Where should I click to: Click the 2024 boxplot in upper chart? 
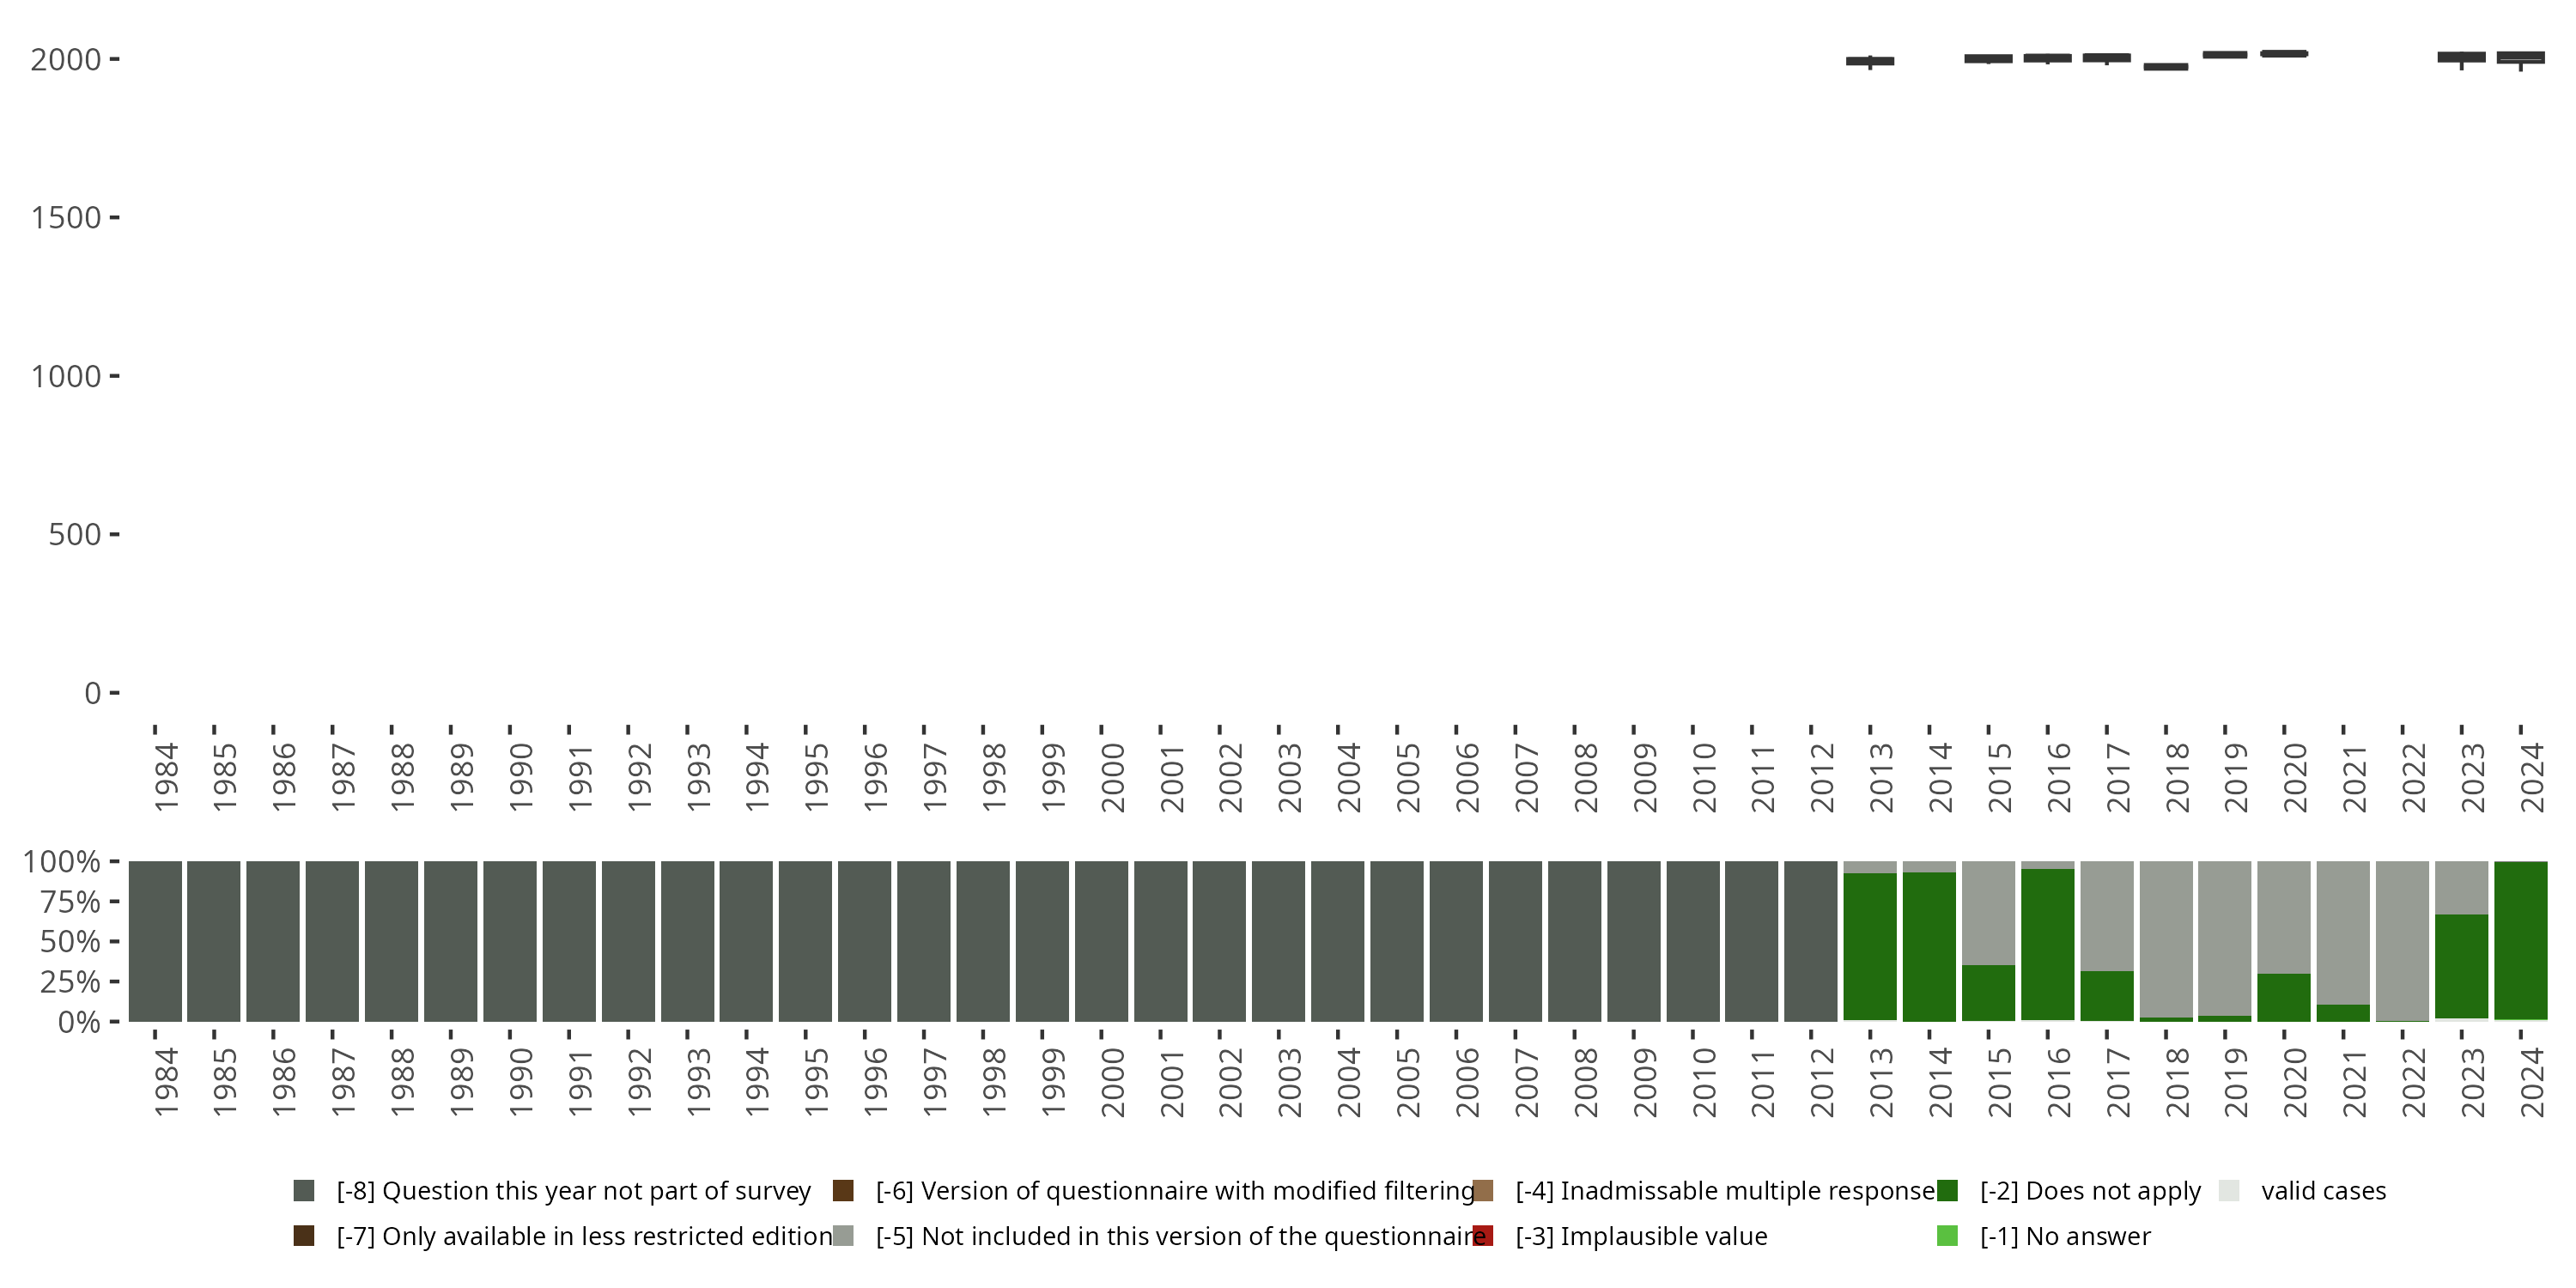click(2521, 57)
